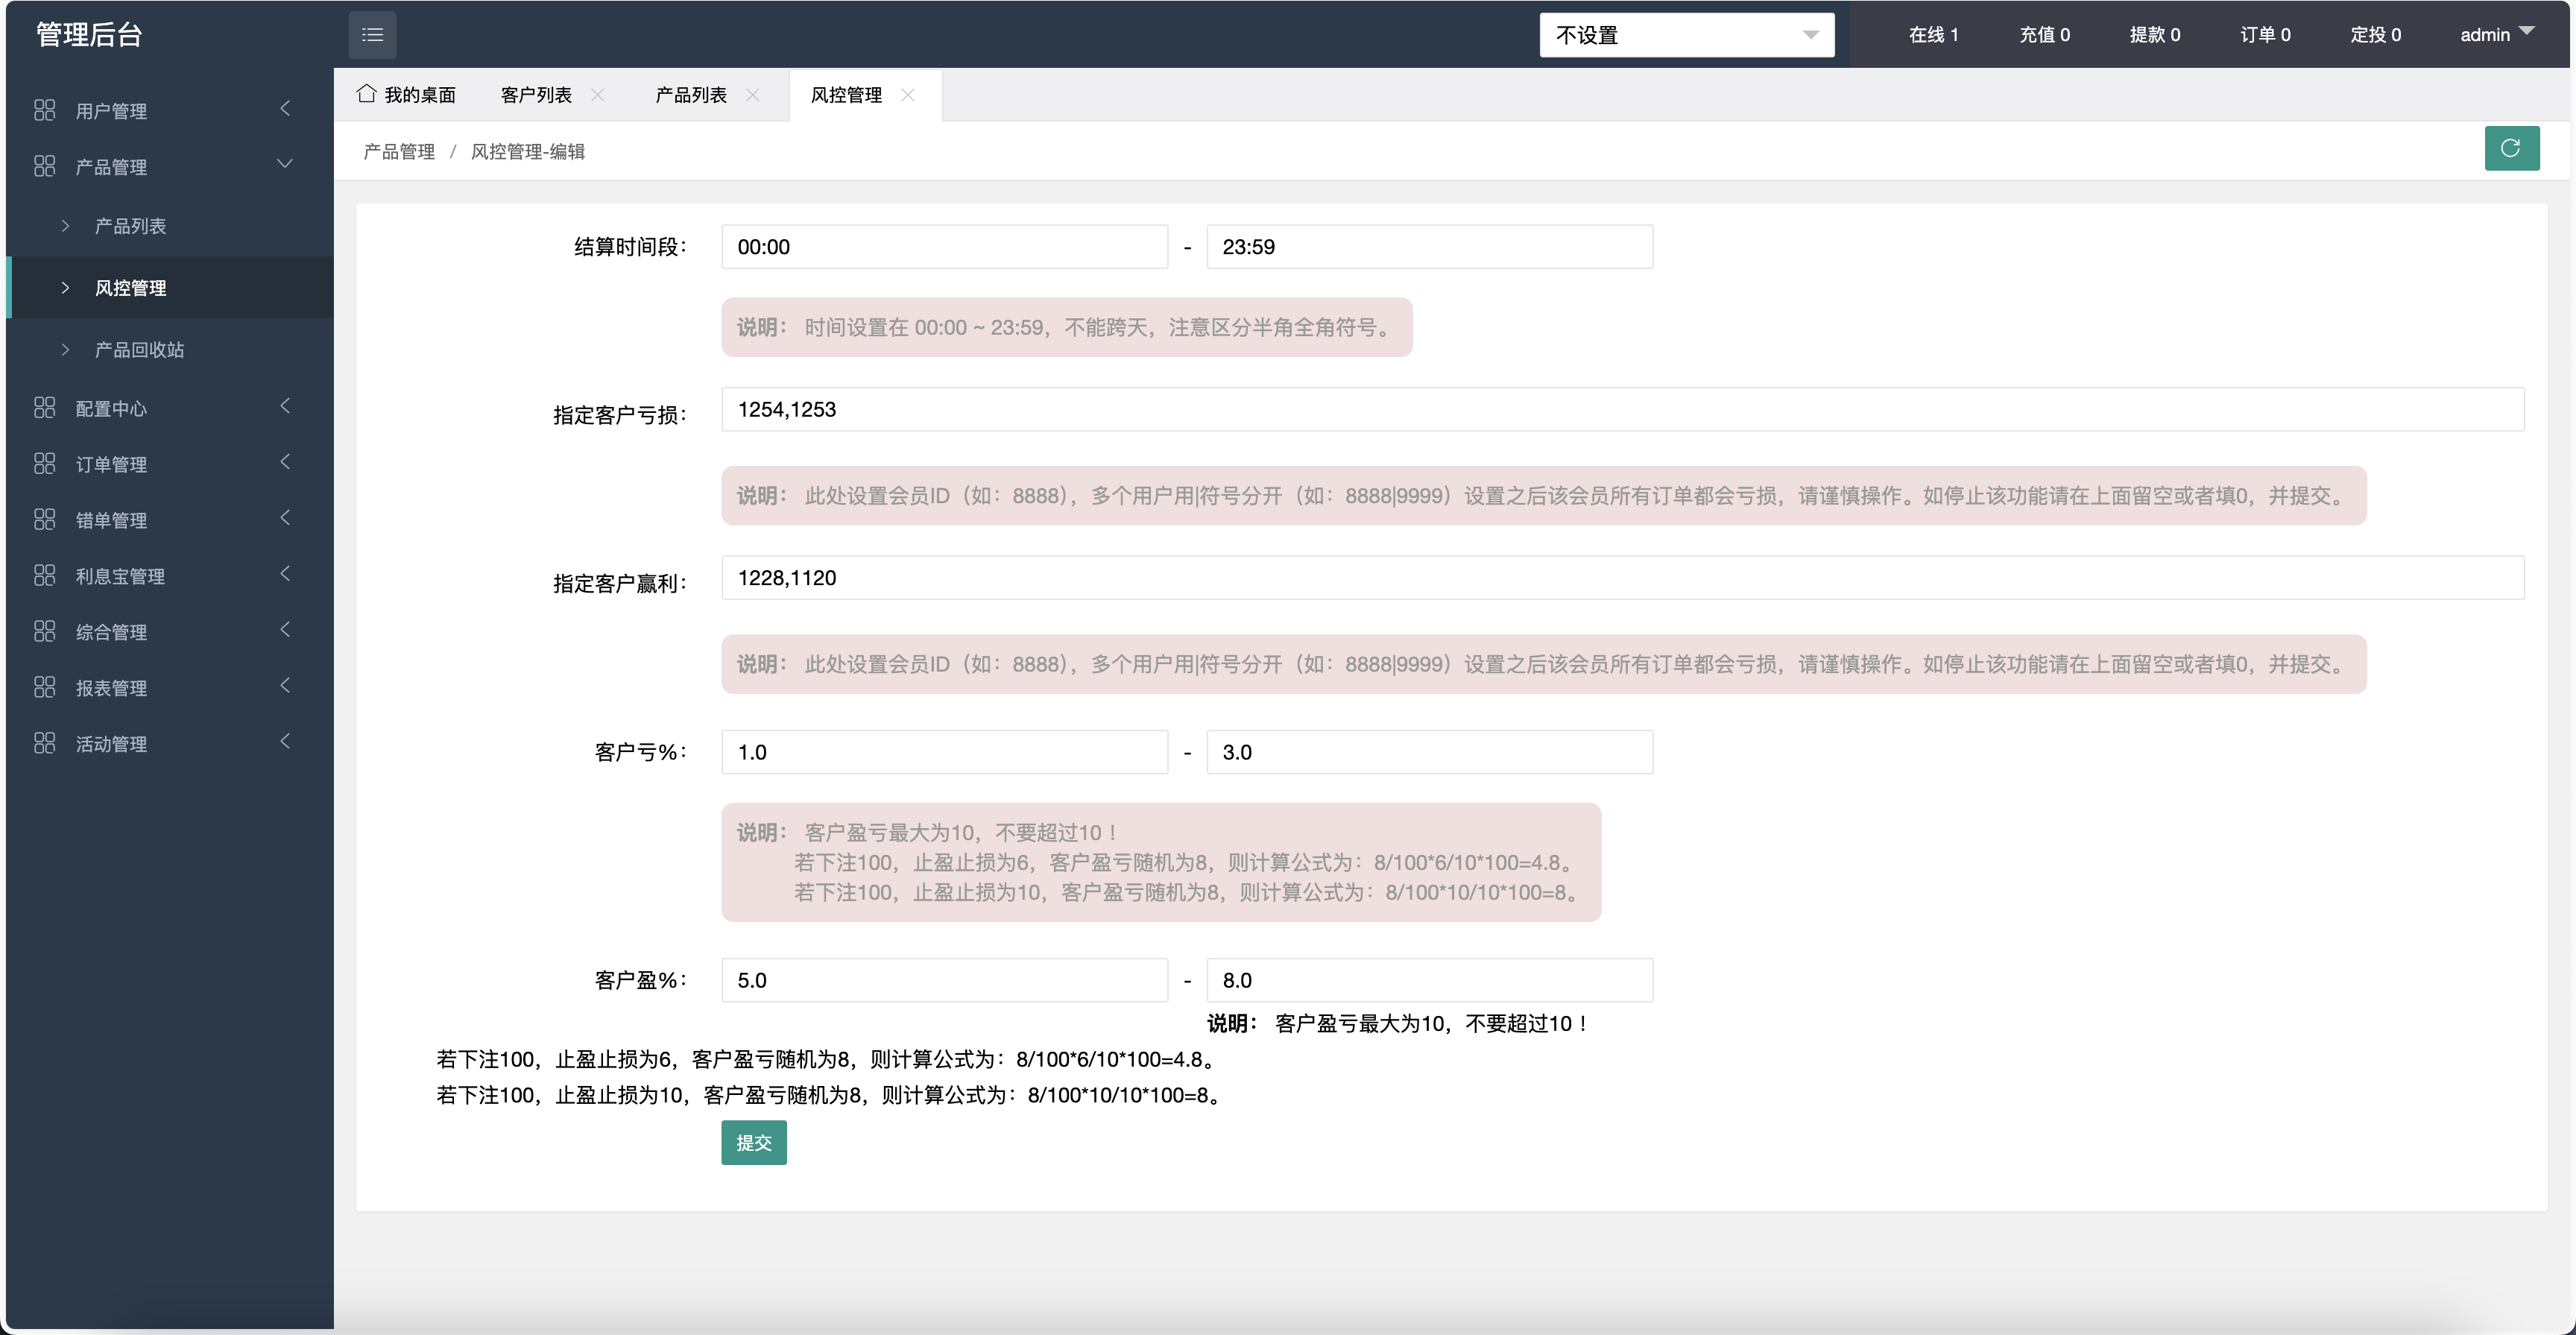Click the refresh icon button

[2511, 148]
